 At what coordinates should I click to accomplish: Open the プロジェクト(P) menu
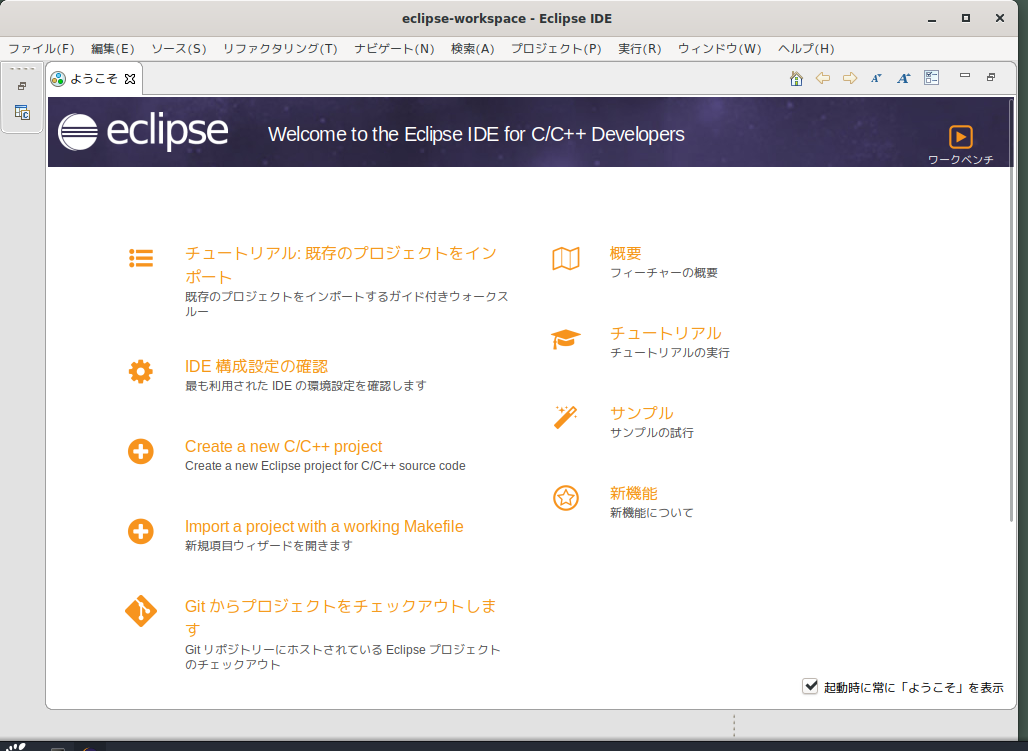coord(556,49)
